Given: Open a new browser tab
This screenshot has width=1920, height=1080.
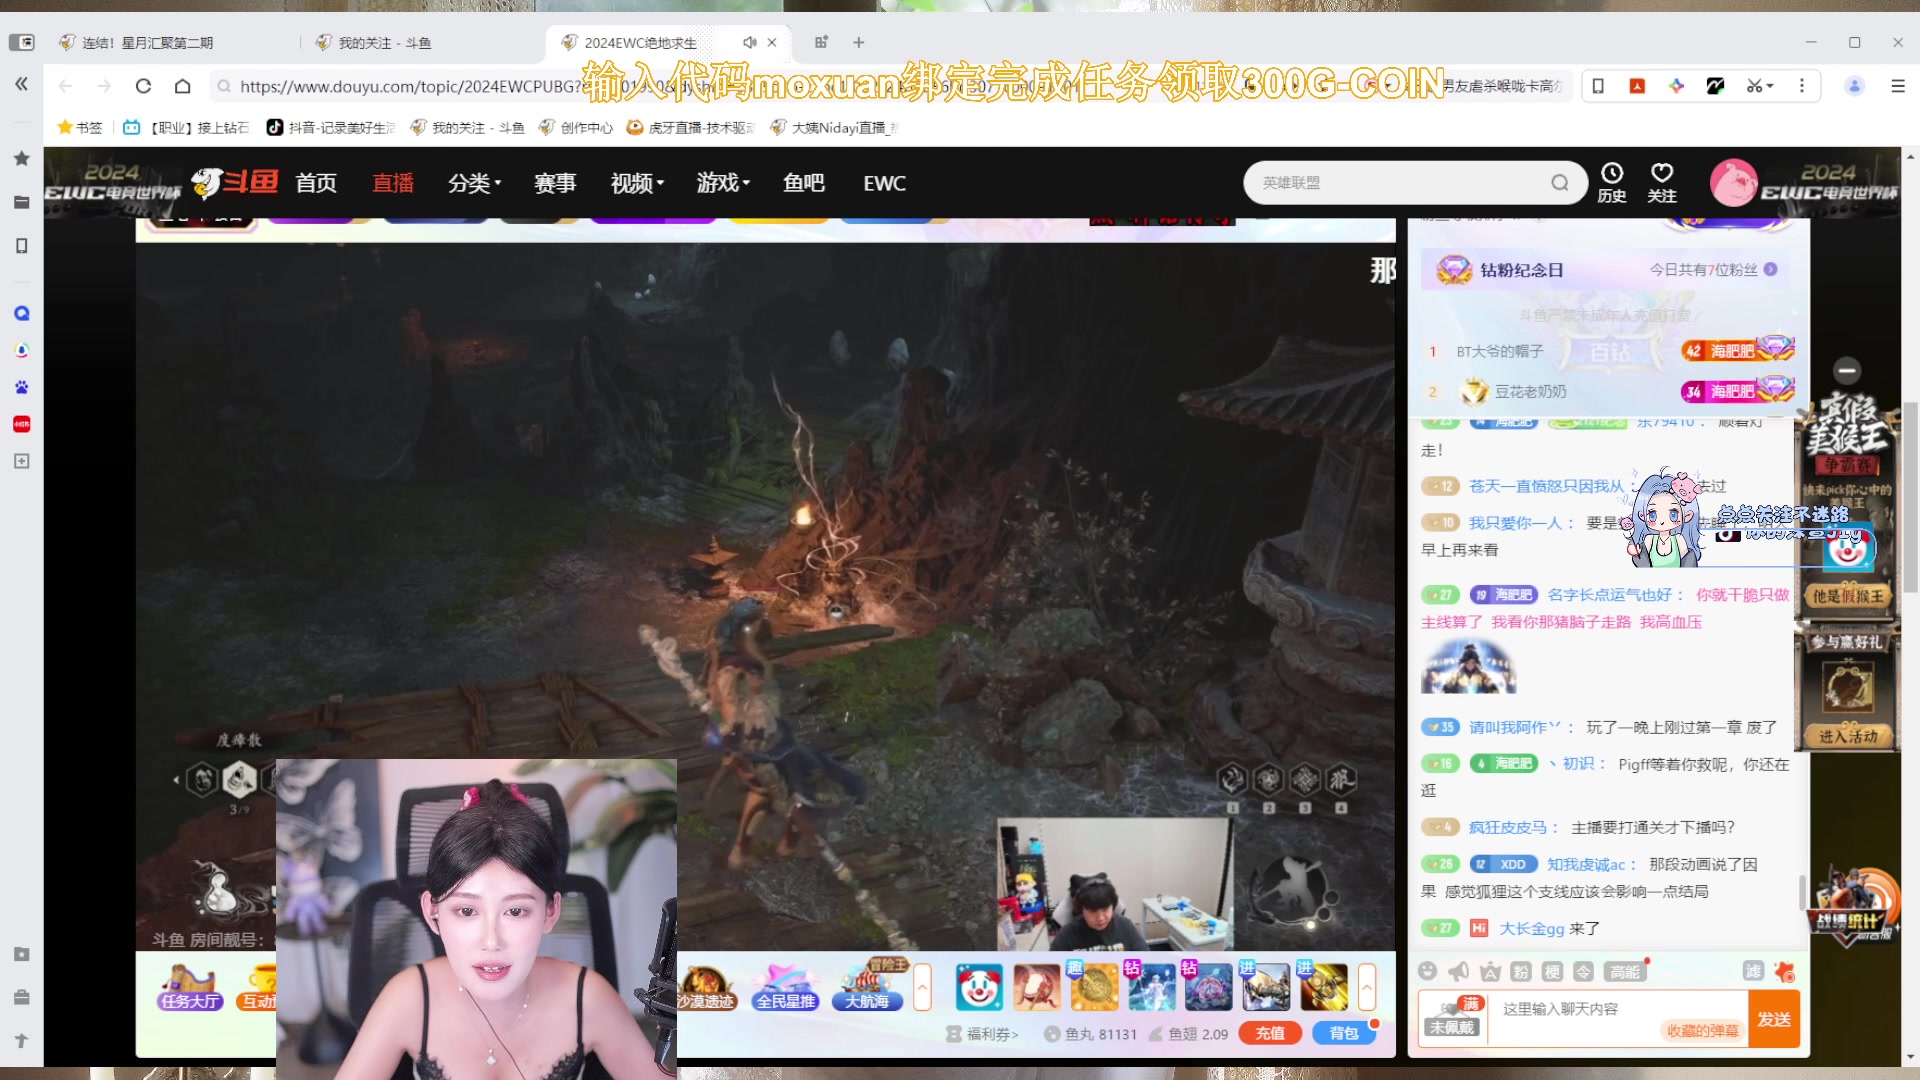Looking at the screenshot, I should (x=859, y=42).
